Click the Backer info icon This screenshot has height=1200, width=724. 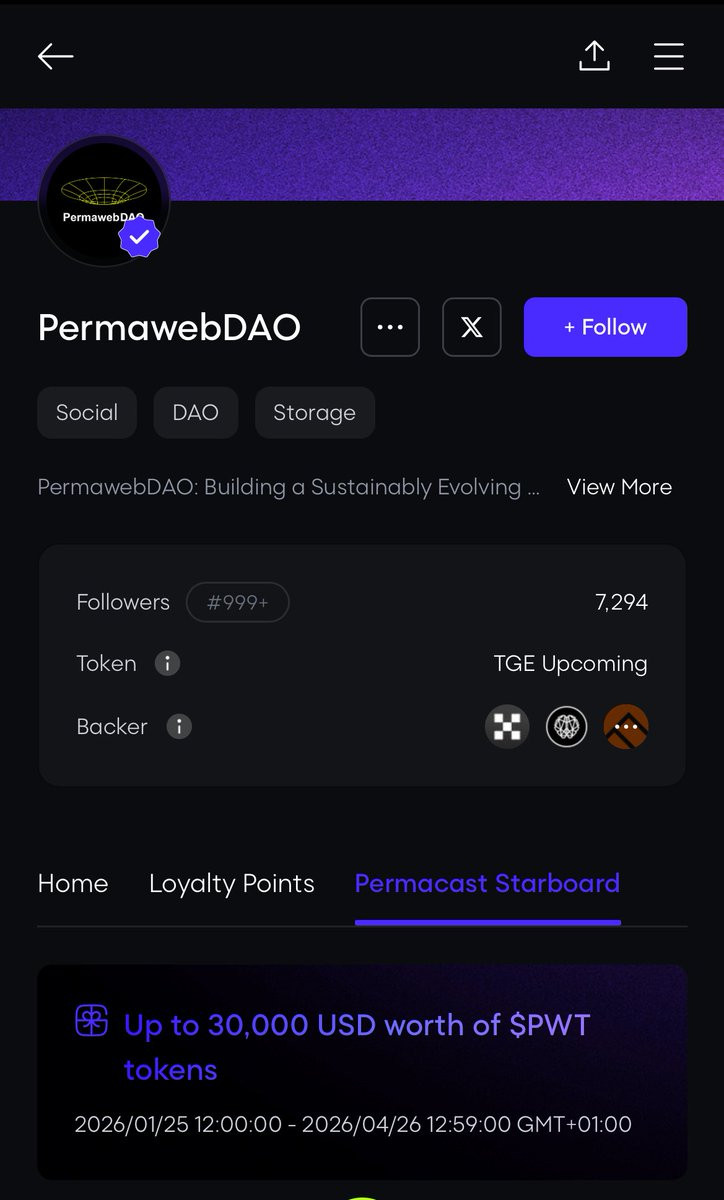pyautogui.click(x=178, y=727)
